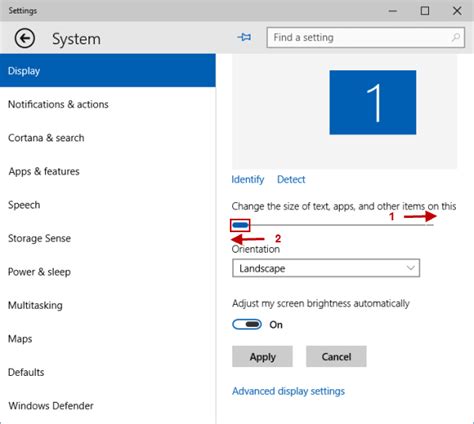This screenshot has height=424, width=474.
Task: Open the Notifications & actions section
Action: click(x=58, y=104)
